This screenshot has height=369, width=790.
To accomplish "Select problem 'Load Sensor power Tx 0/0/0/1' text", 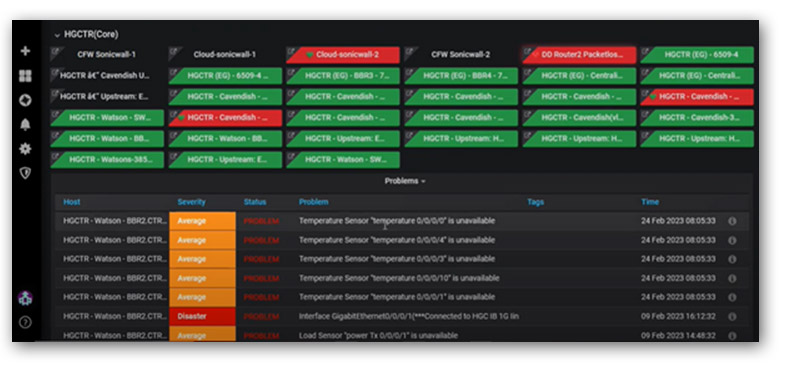I will (378, 336).
